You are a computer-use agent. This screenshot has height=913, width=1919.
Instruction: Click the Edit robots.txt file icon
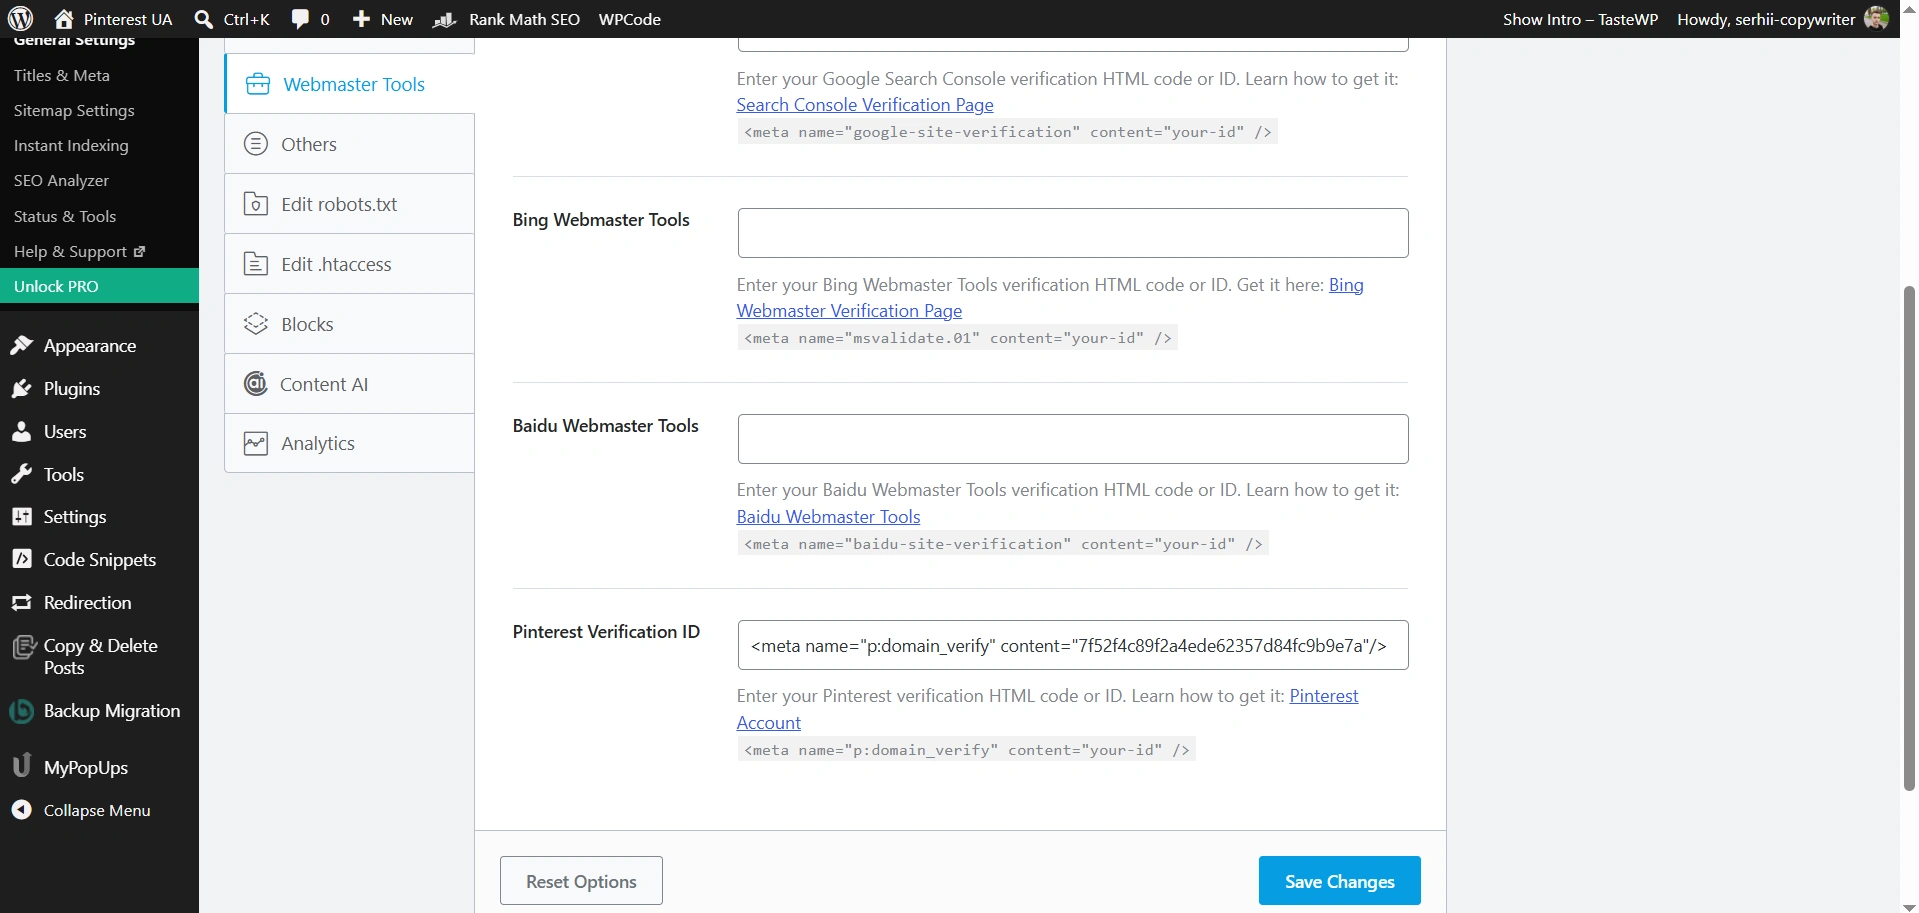coord(256,204)
